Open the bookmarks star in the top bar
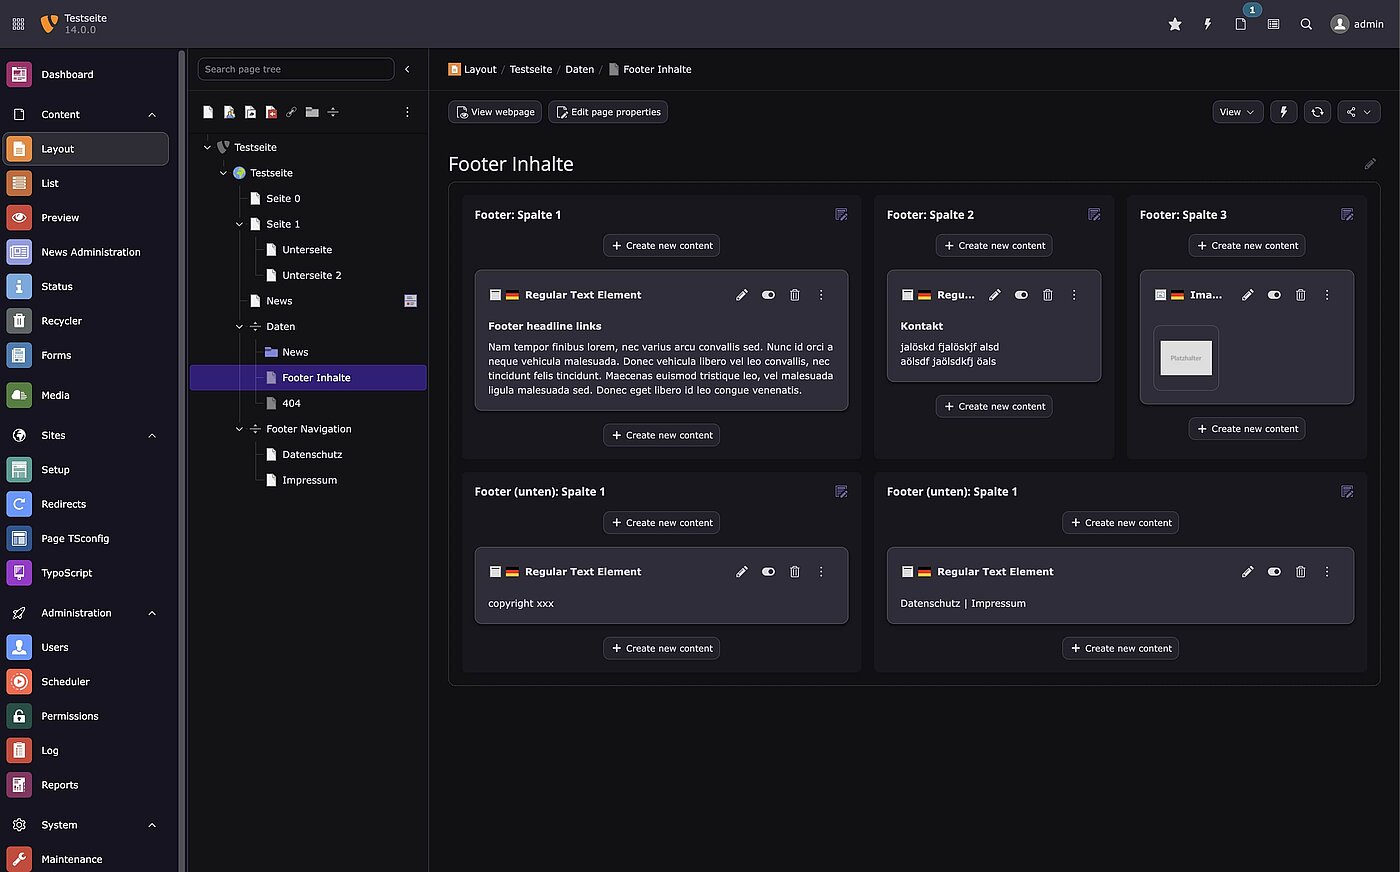1400x872 pixels. coord(1174,24)
